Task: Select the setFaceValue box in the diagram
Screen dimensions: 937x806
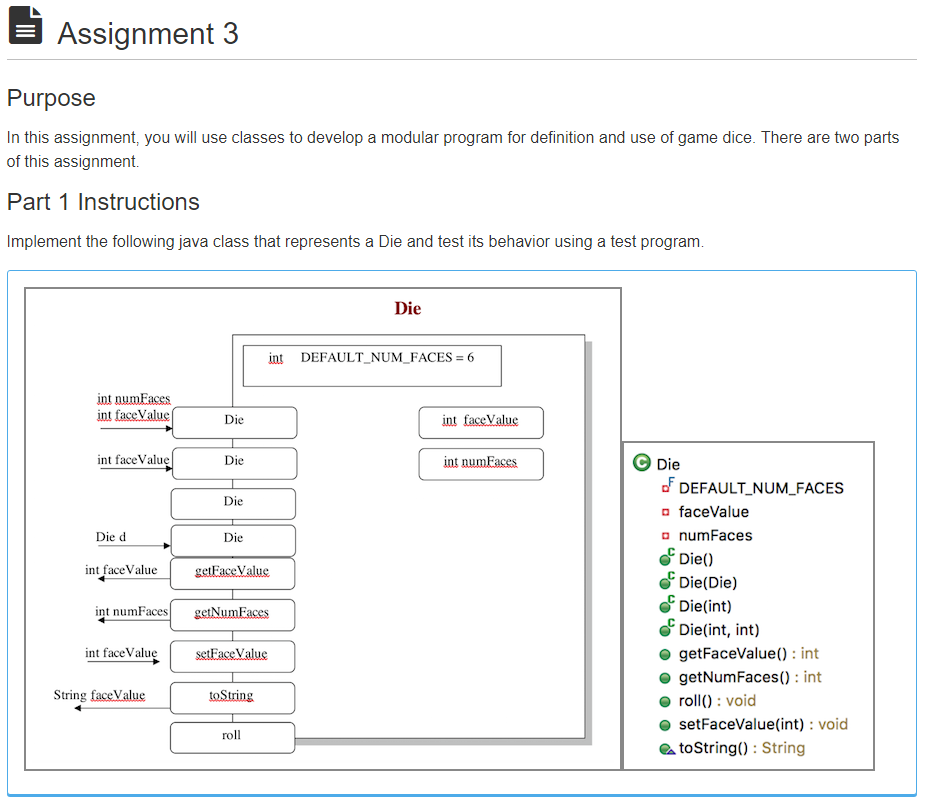Action: click(x=232, y=656)
